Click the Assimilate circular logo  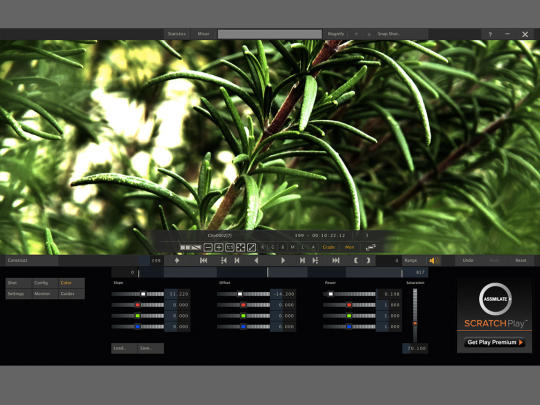[495, 299]
